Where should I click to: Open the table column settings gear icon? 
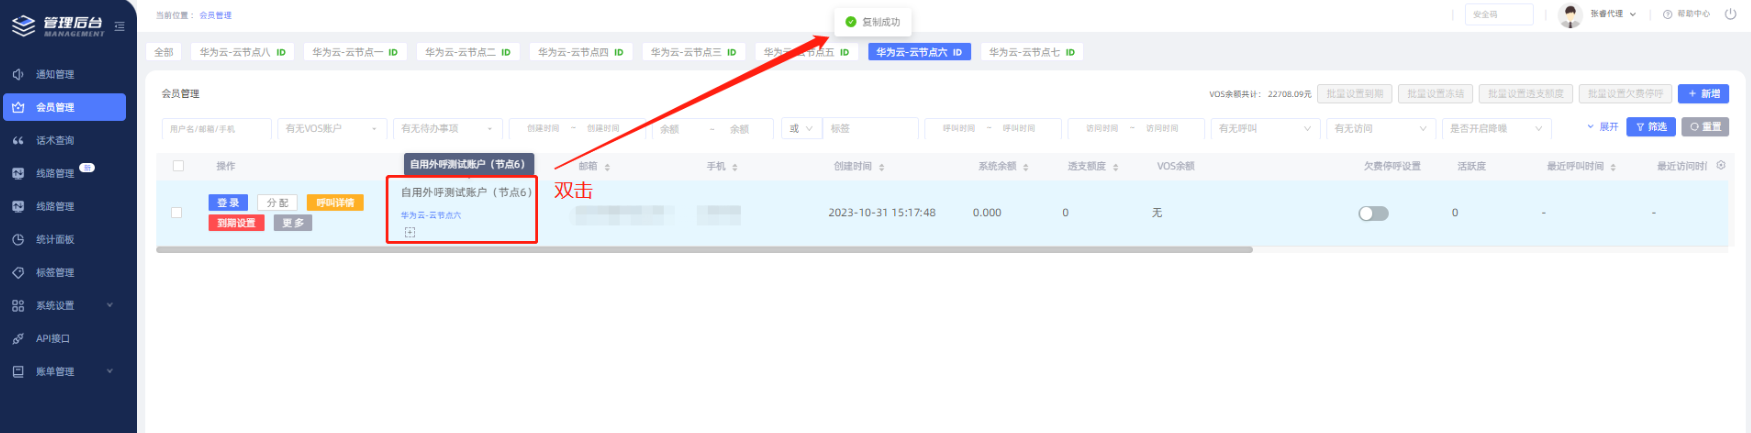[x=1721, y=165]
